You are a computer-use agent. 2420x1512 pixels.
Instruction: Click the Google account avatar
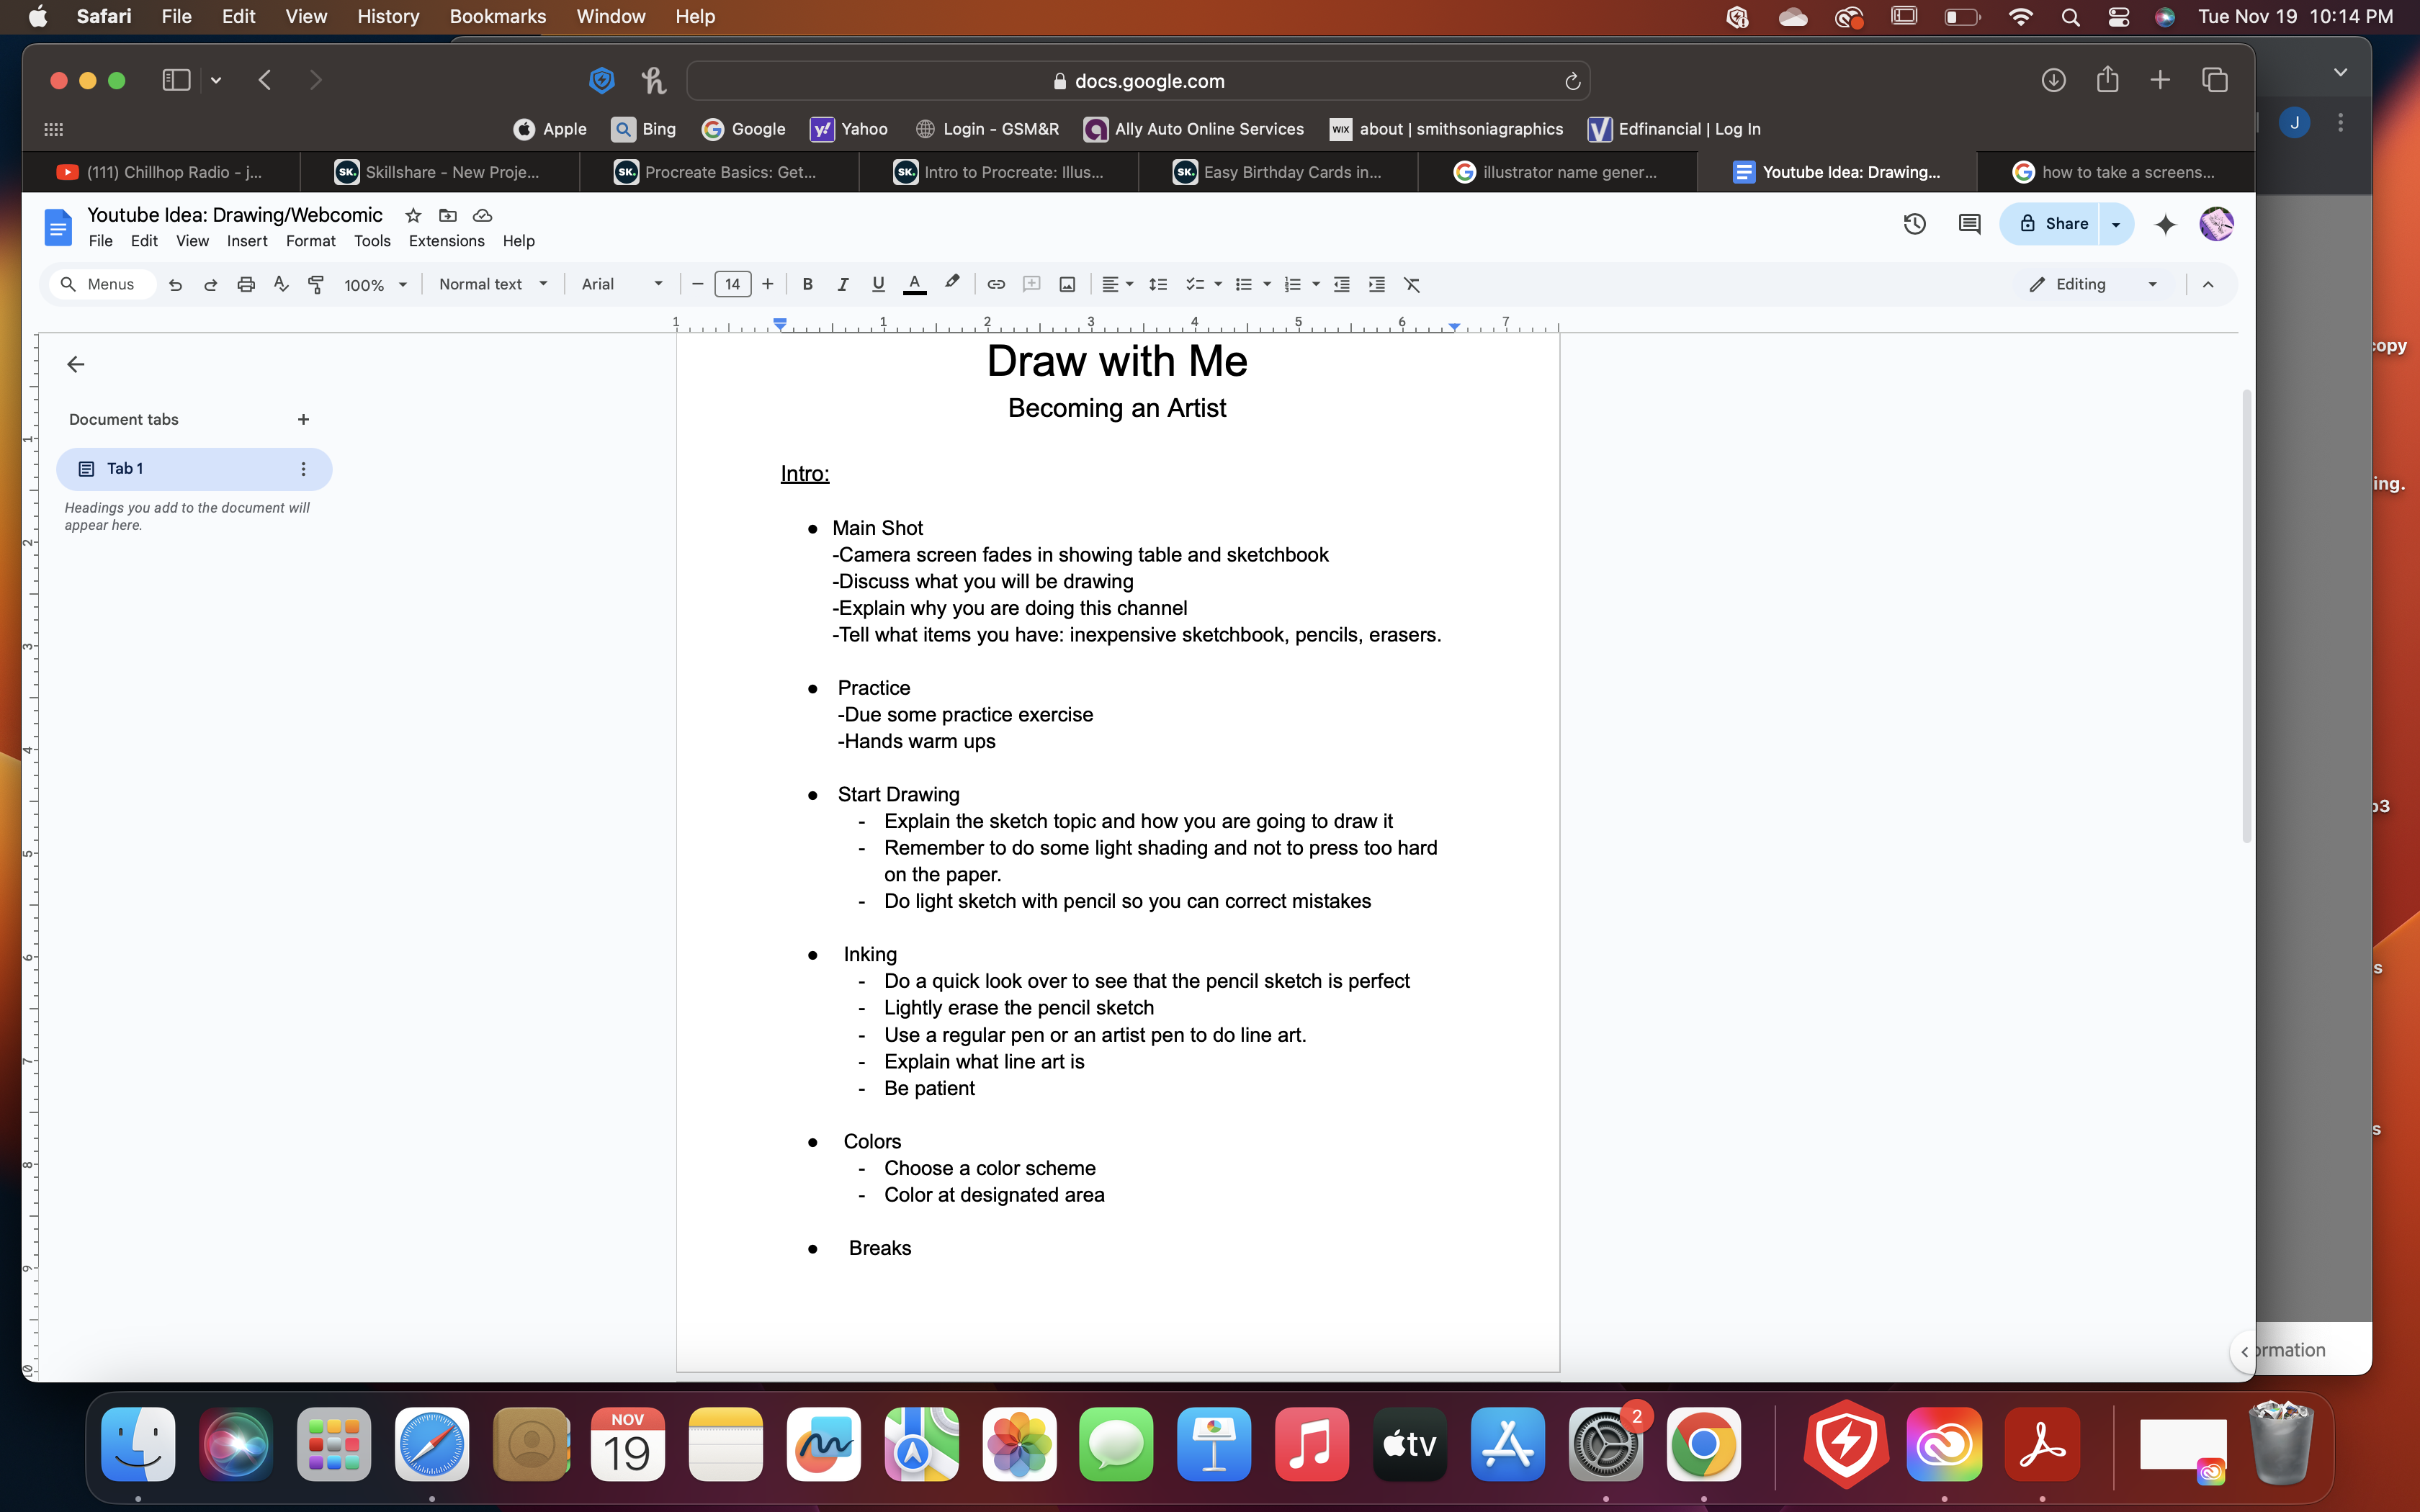(2216, 224)
